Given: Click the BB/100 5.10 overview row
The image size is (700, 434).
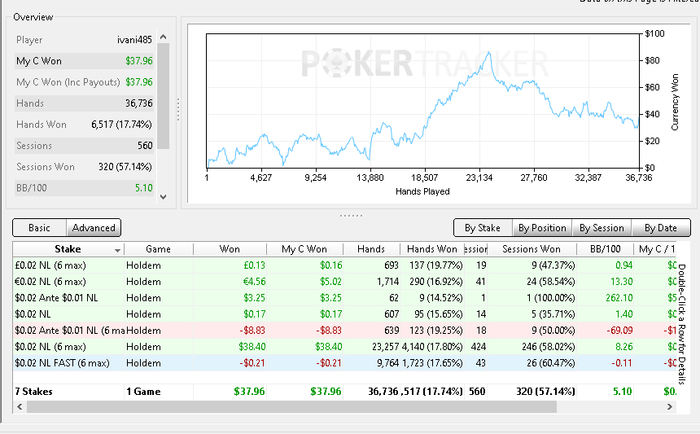Looking at the screenshot, I should coord(84,188).
